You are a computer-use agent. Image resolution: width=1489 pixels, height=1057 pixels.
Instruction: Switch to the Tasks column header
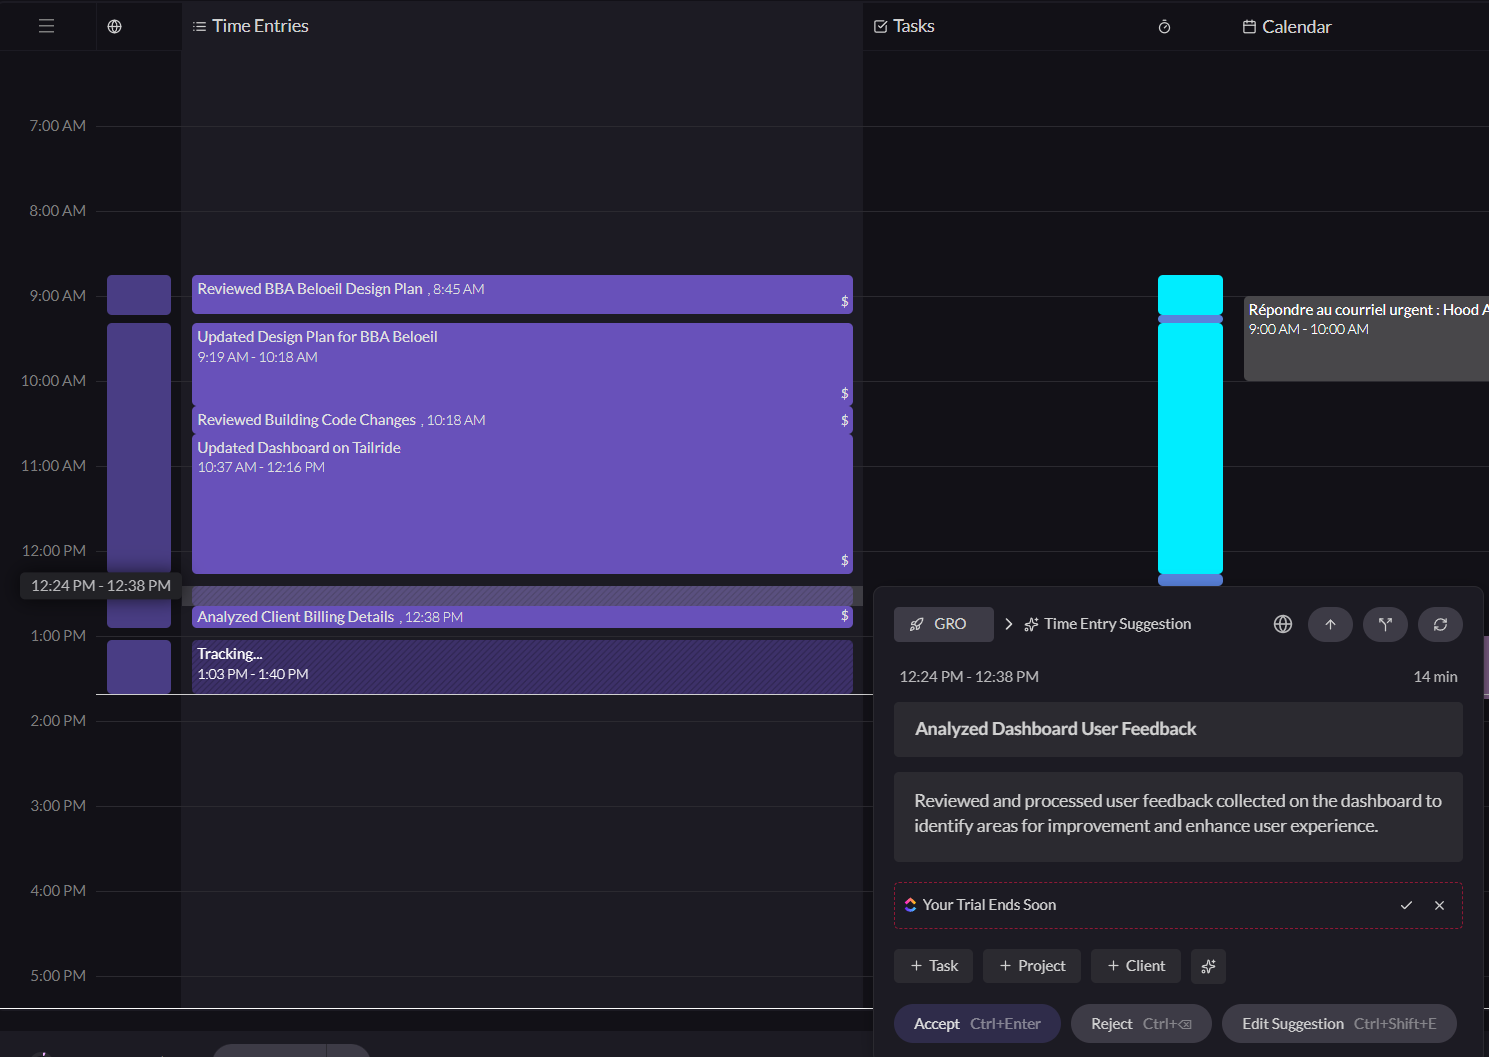[904, 26]
